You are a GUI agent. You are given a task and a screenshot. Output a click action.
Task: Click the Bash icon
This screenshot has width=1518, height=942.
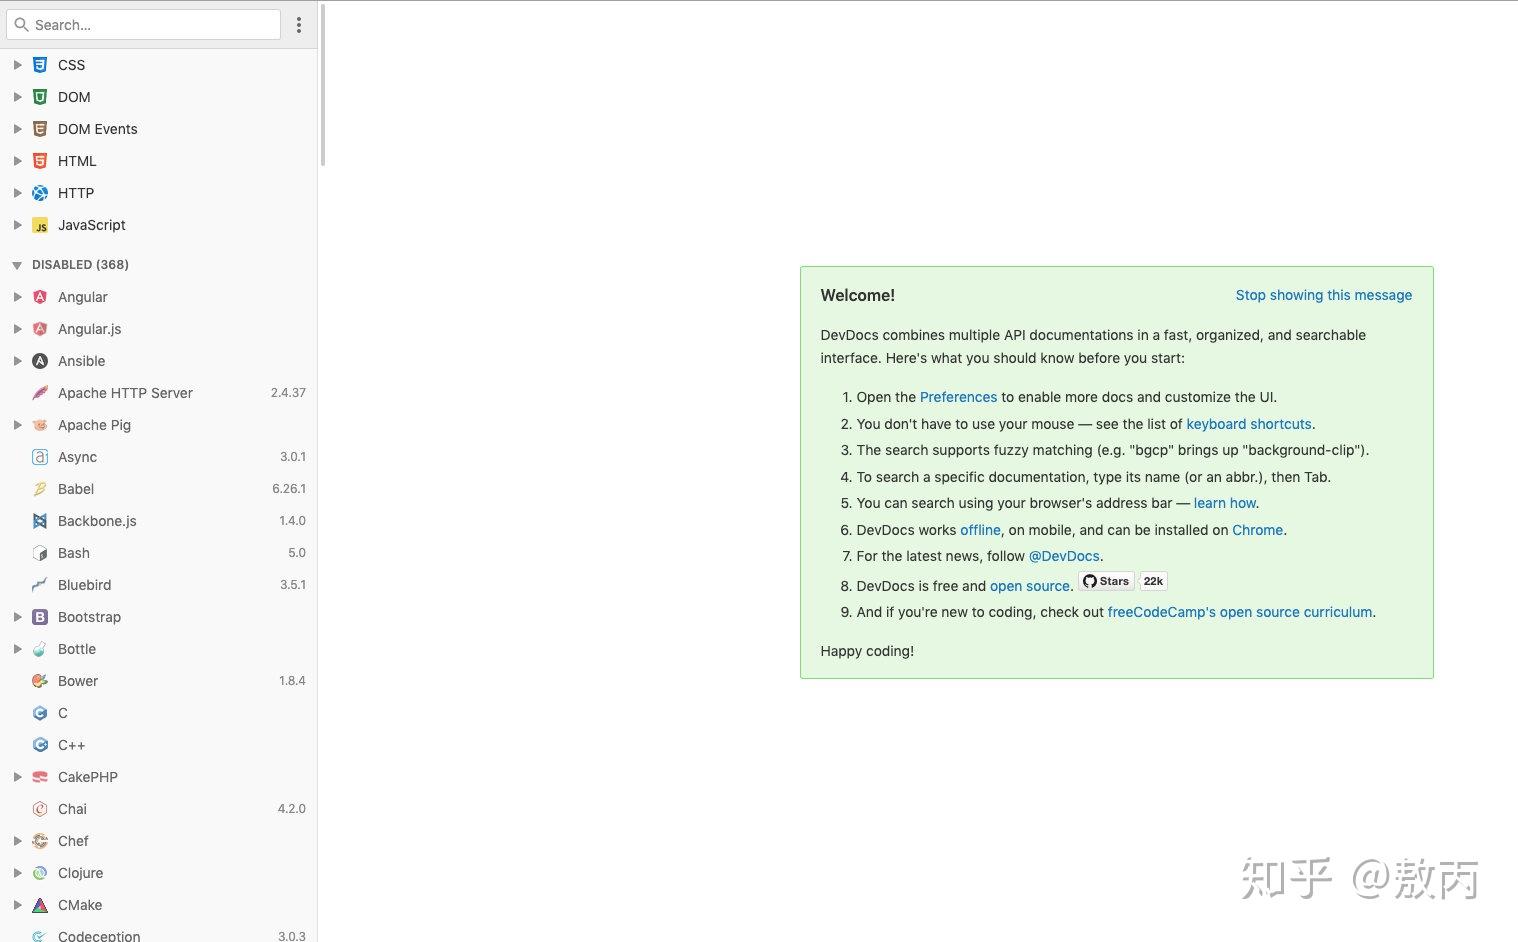click(x=40, y=553)
